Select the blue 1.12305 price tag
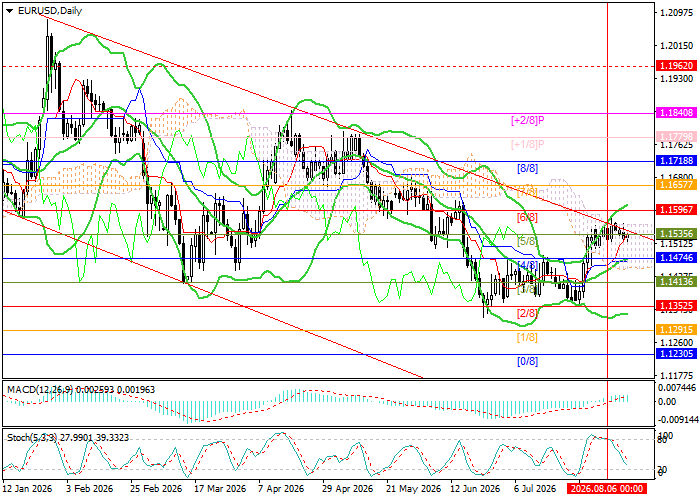 pyautogui.click(x=676, y=354)
